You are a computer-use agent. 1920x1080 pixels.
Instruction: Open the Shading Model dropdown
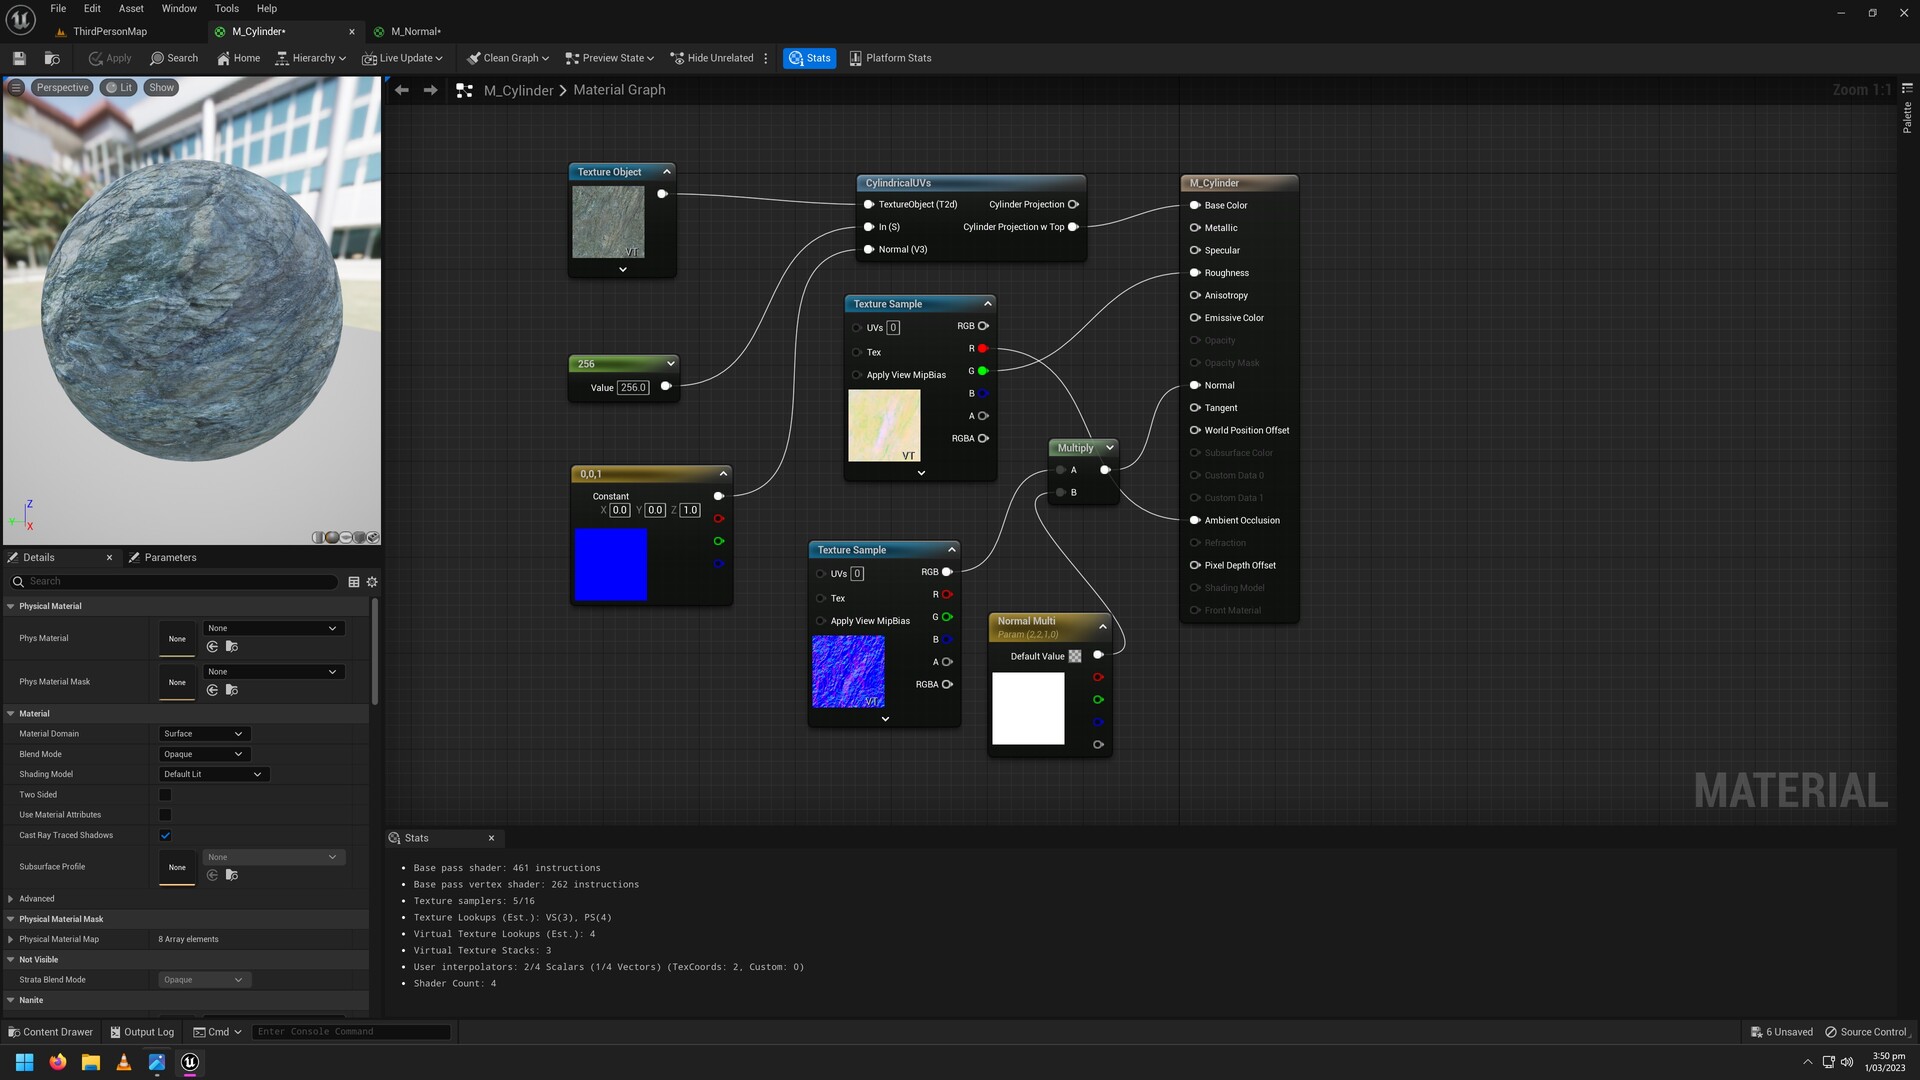pos(213,773)
